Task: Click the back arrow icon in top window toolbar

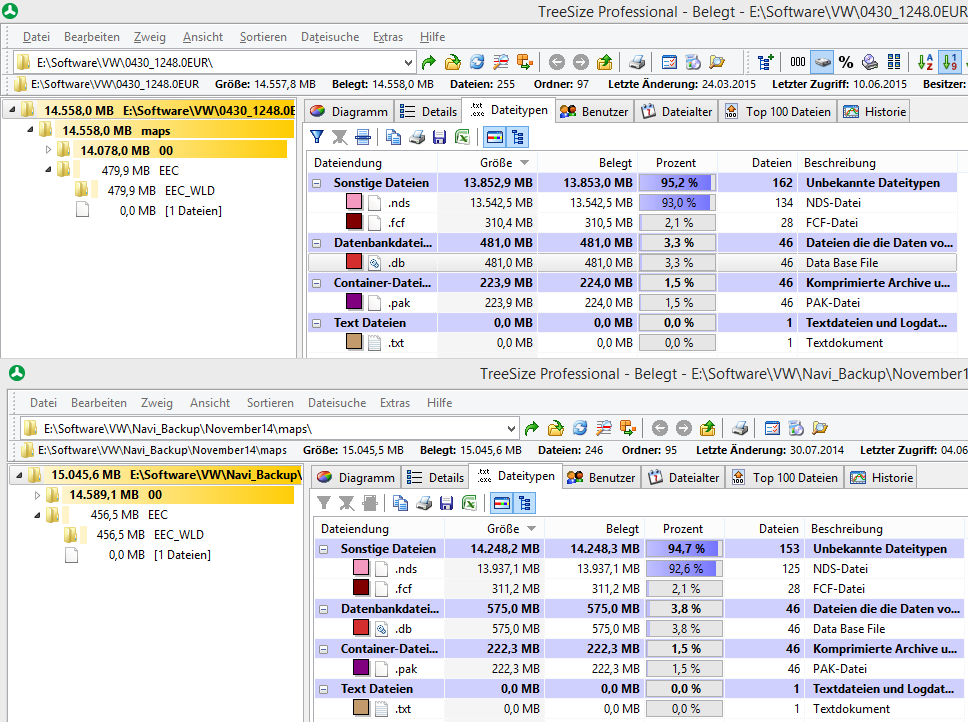Action: [557, 62]
